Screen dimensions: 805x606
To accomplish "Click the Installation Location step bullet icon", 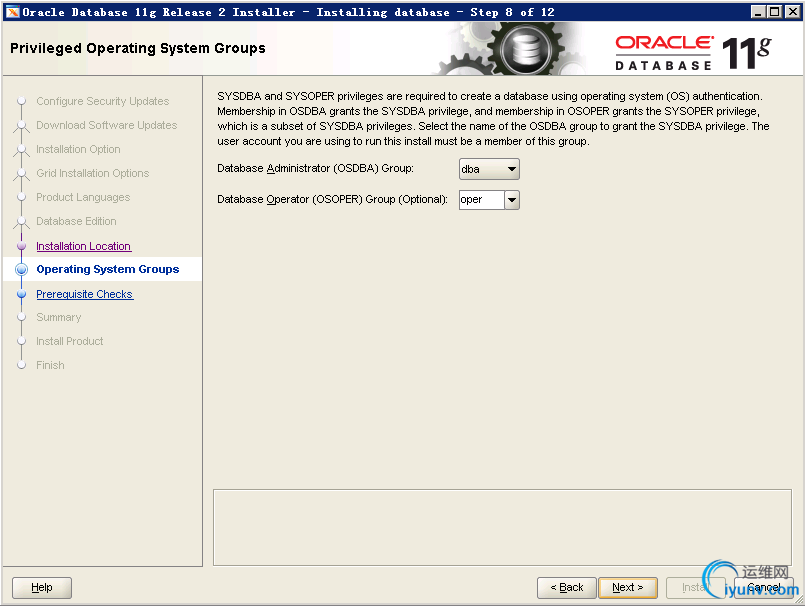I will click(22, 246).
